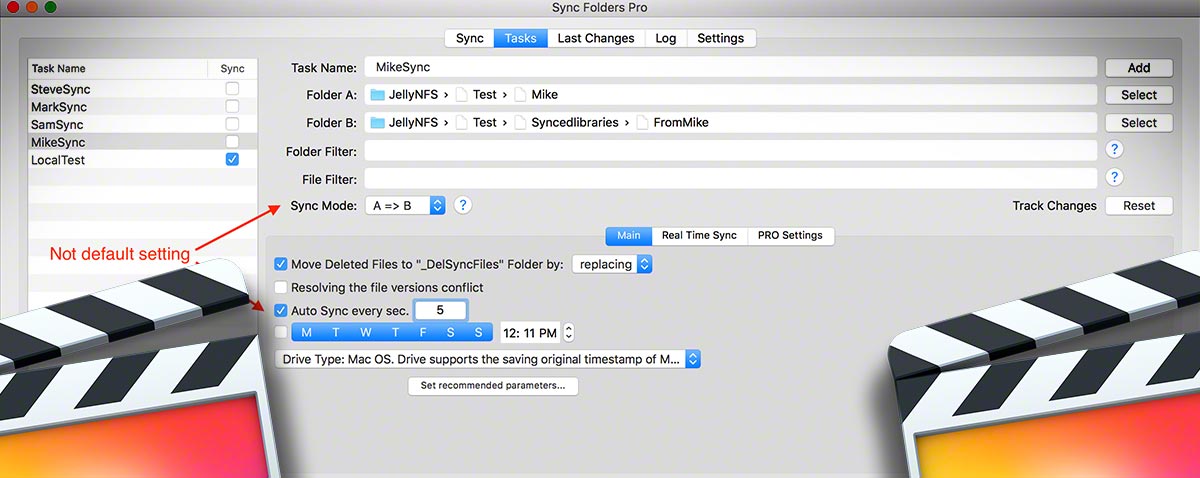
Task: Open the Log tab
Action: [x=666, y=38]
